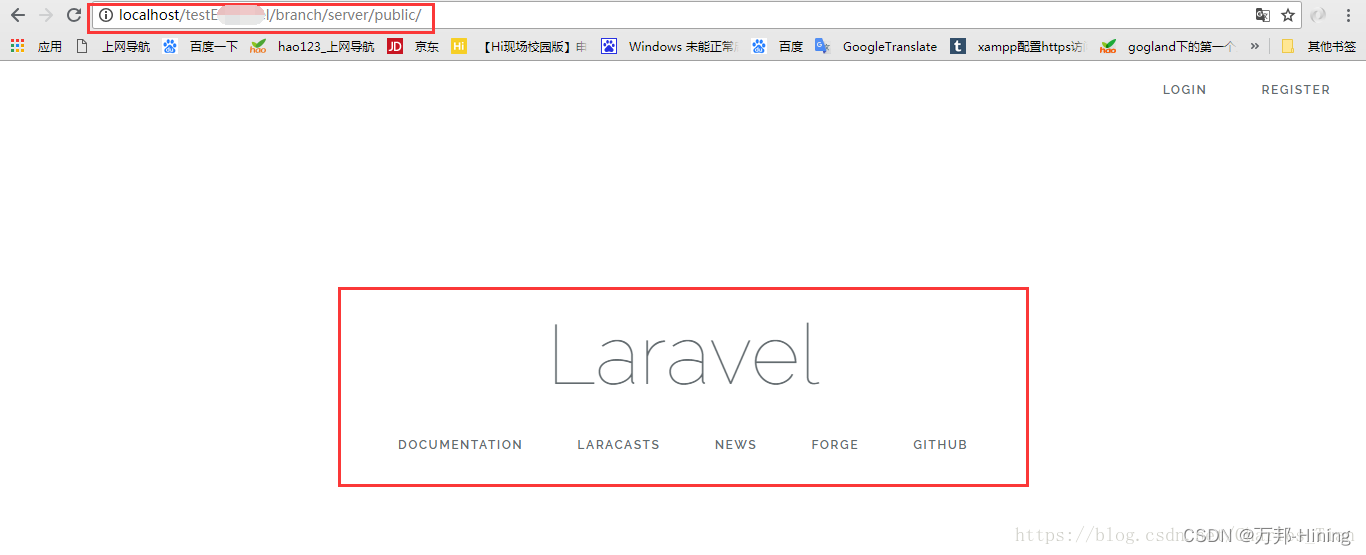Open the 上网导航 bookmark
This screenshot has width=1366, height=555.
[113, 46]
